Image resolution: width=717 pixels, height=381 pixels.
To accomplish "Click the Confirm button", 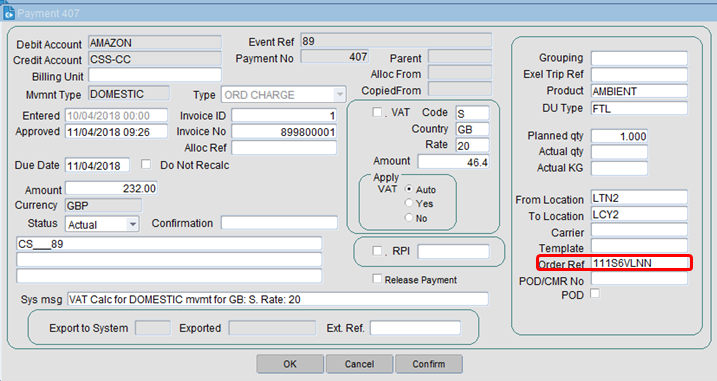I will 428,364.
